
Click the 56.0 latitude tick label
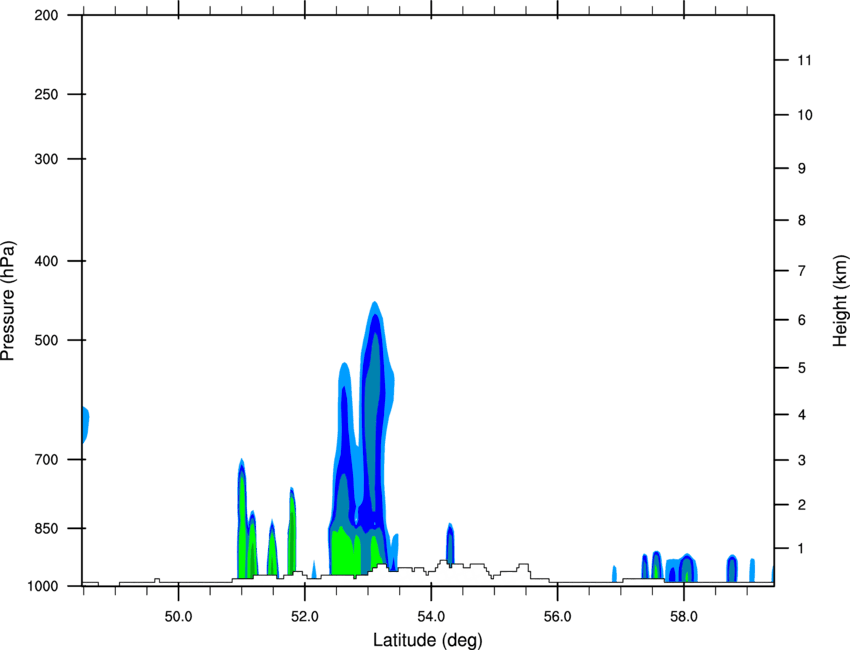point(558,617)
